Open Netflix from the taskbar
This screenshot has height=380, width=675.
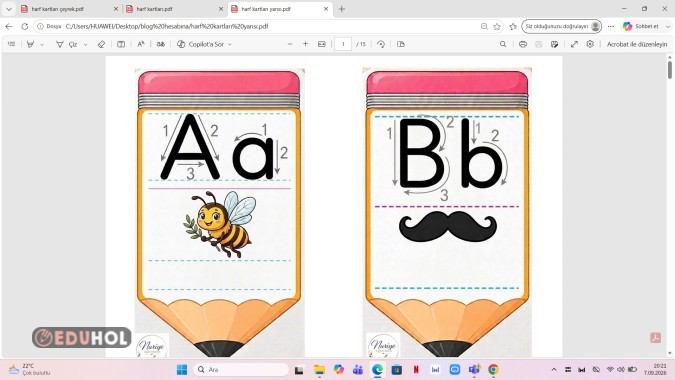point(416,370)
